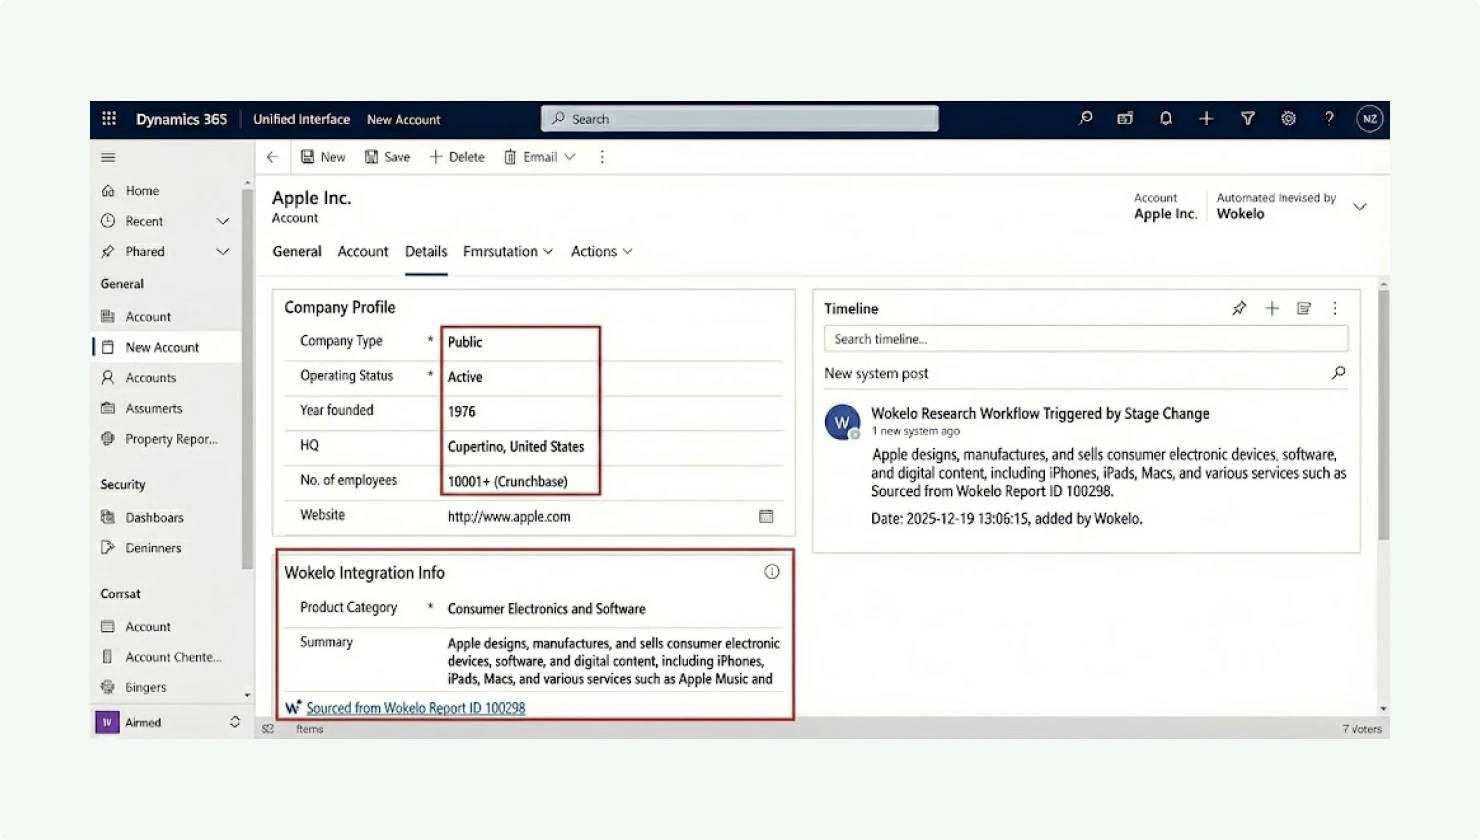Click the Summary text field
This screenshot has width=1480, height=840.
[x=612, y=661]
